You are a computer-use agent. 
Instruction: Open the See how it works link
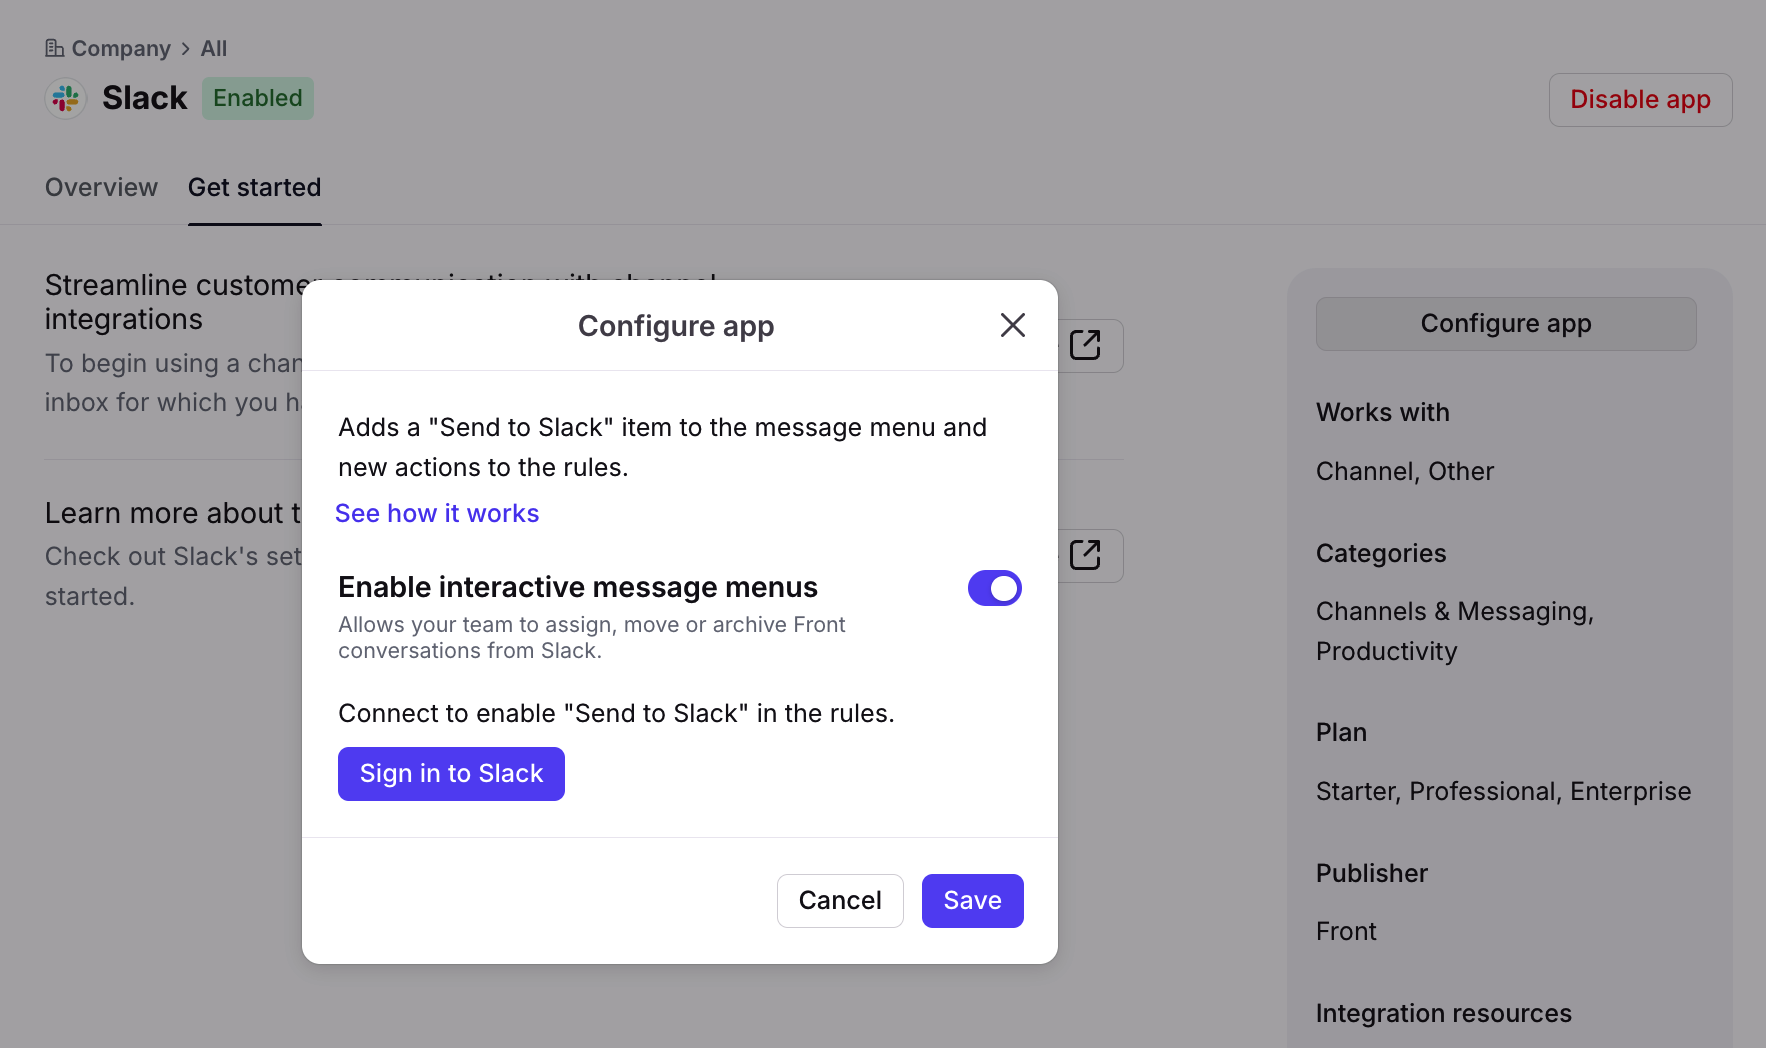(437, 513)
